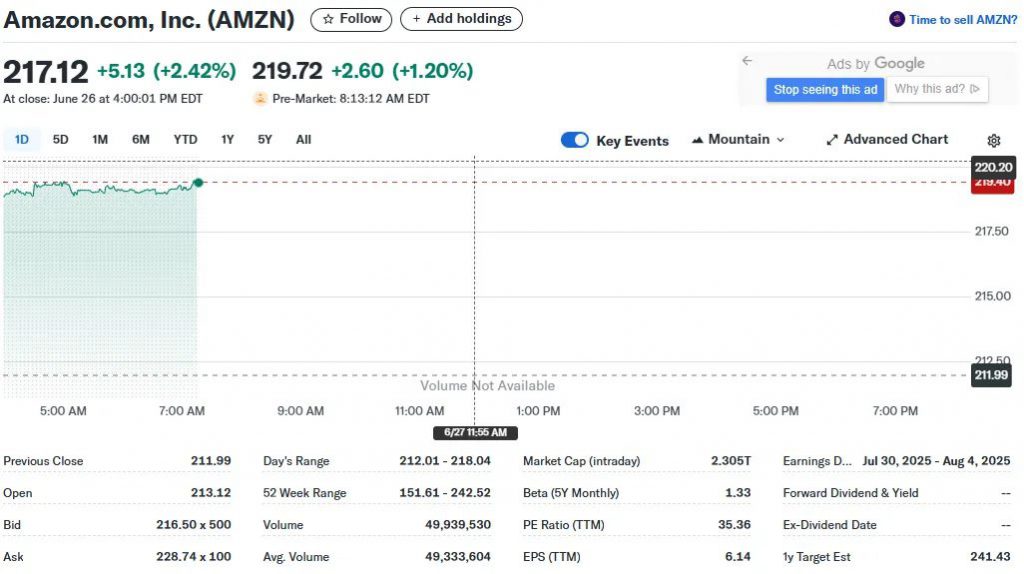Open the Time to sell AMZN? link

[963, 20]
